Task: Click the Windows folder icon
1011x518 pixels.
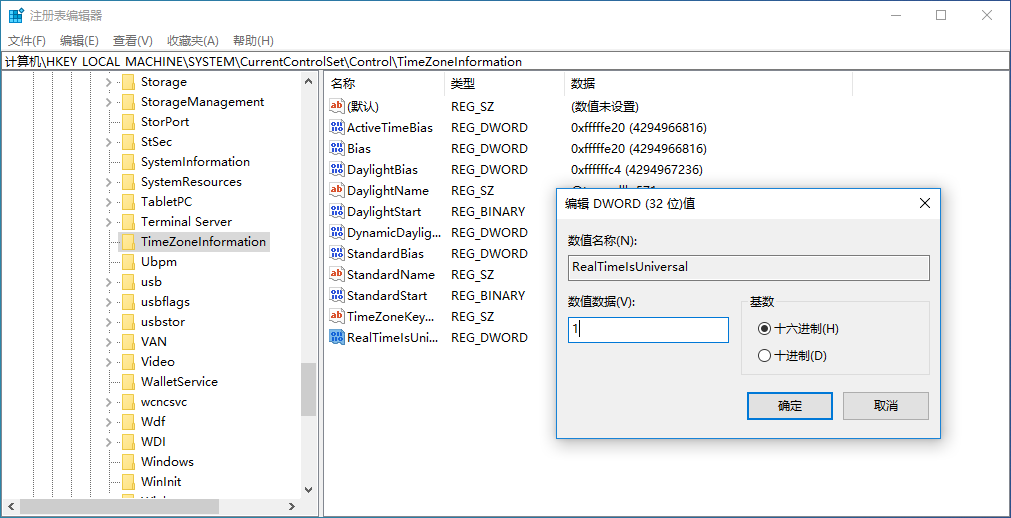Action: tap(128, 462)
